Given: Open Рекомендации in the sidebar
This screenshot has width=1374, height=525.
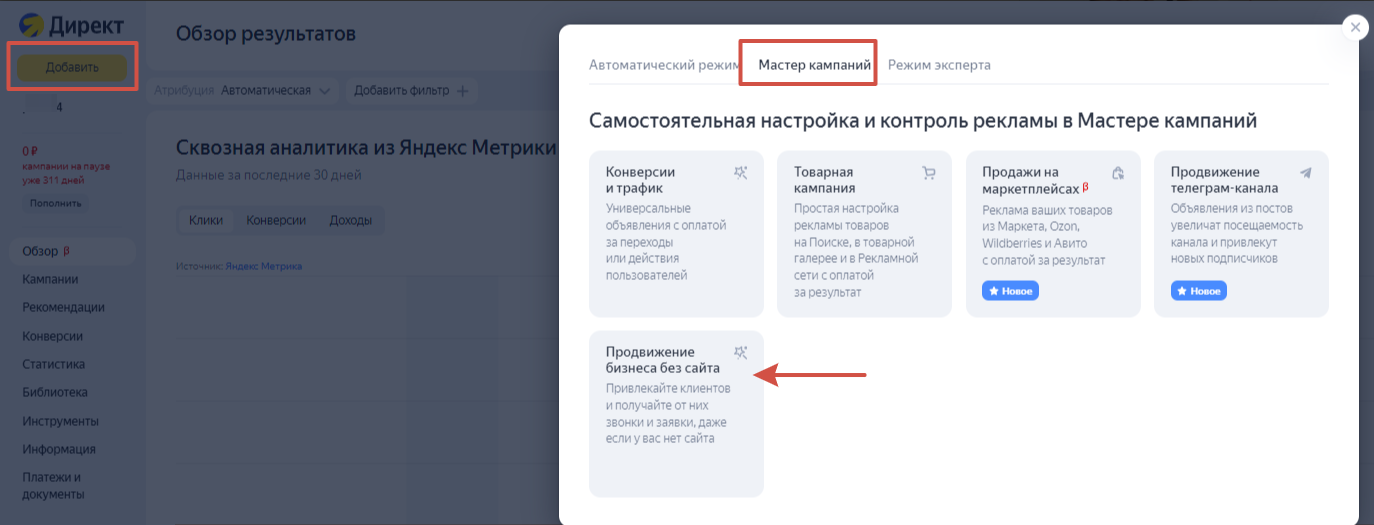Looking at the screenshot, I should pyautogui.click(x=63, y=307).
